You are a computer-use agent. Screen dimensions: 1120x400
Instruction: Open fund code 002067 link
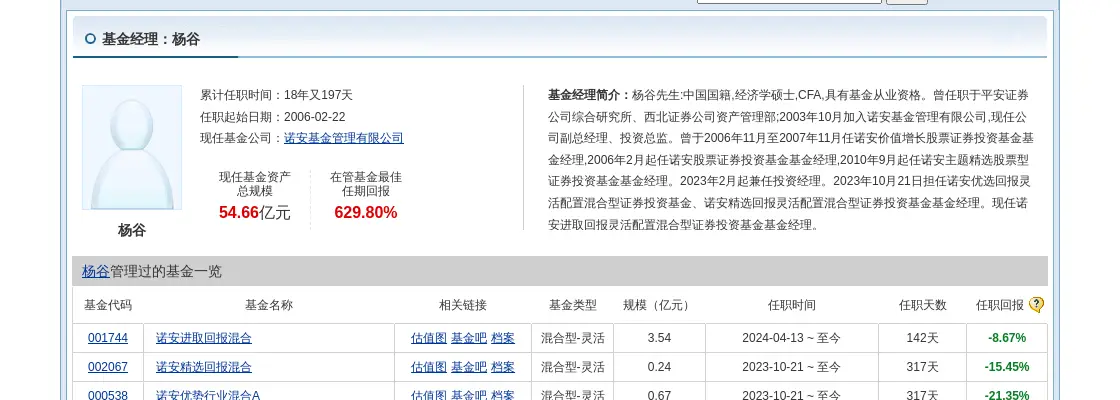coord(108,367)
